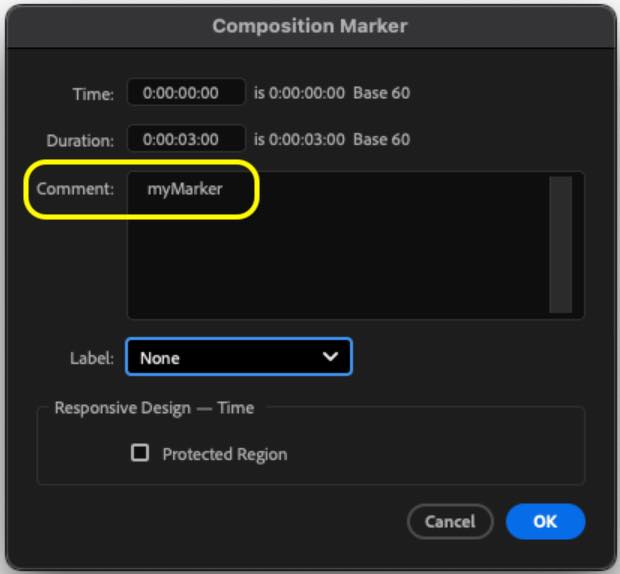Click the chevron arrow on Label dropdown
The image size is (620, 574).
pyautogui.click(x=330, y=357)
